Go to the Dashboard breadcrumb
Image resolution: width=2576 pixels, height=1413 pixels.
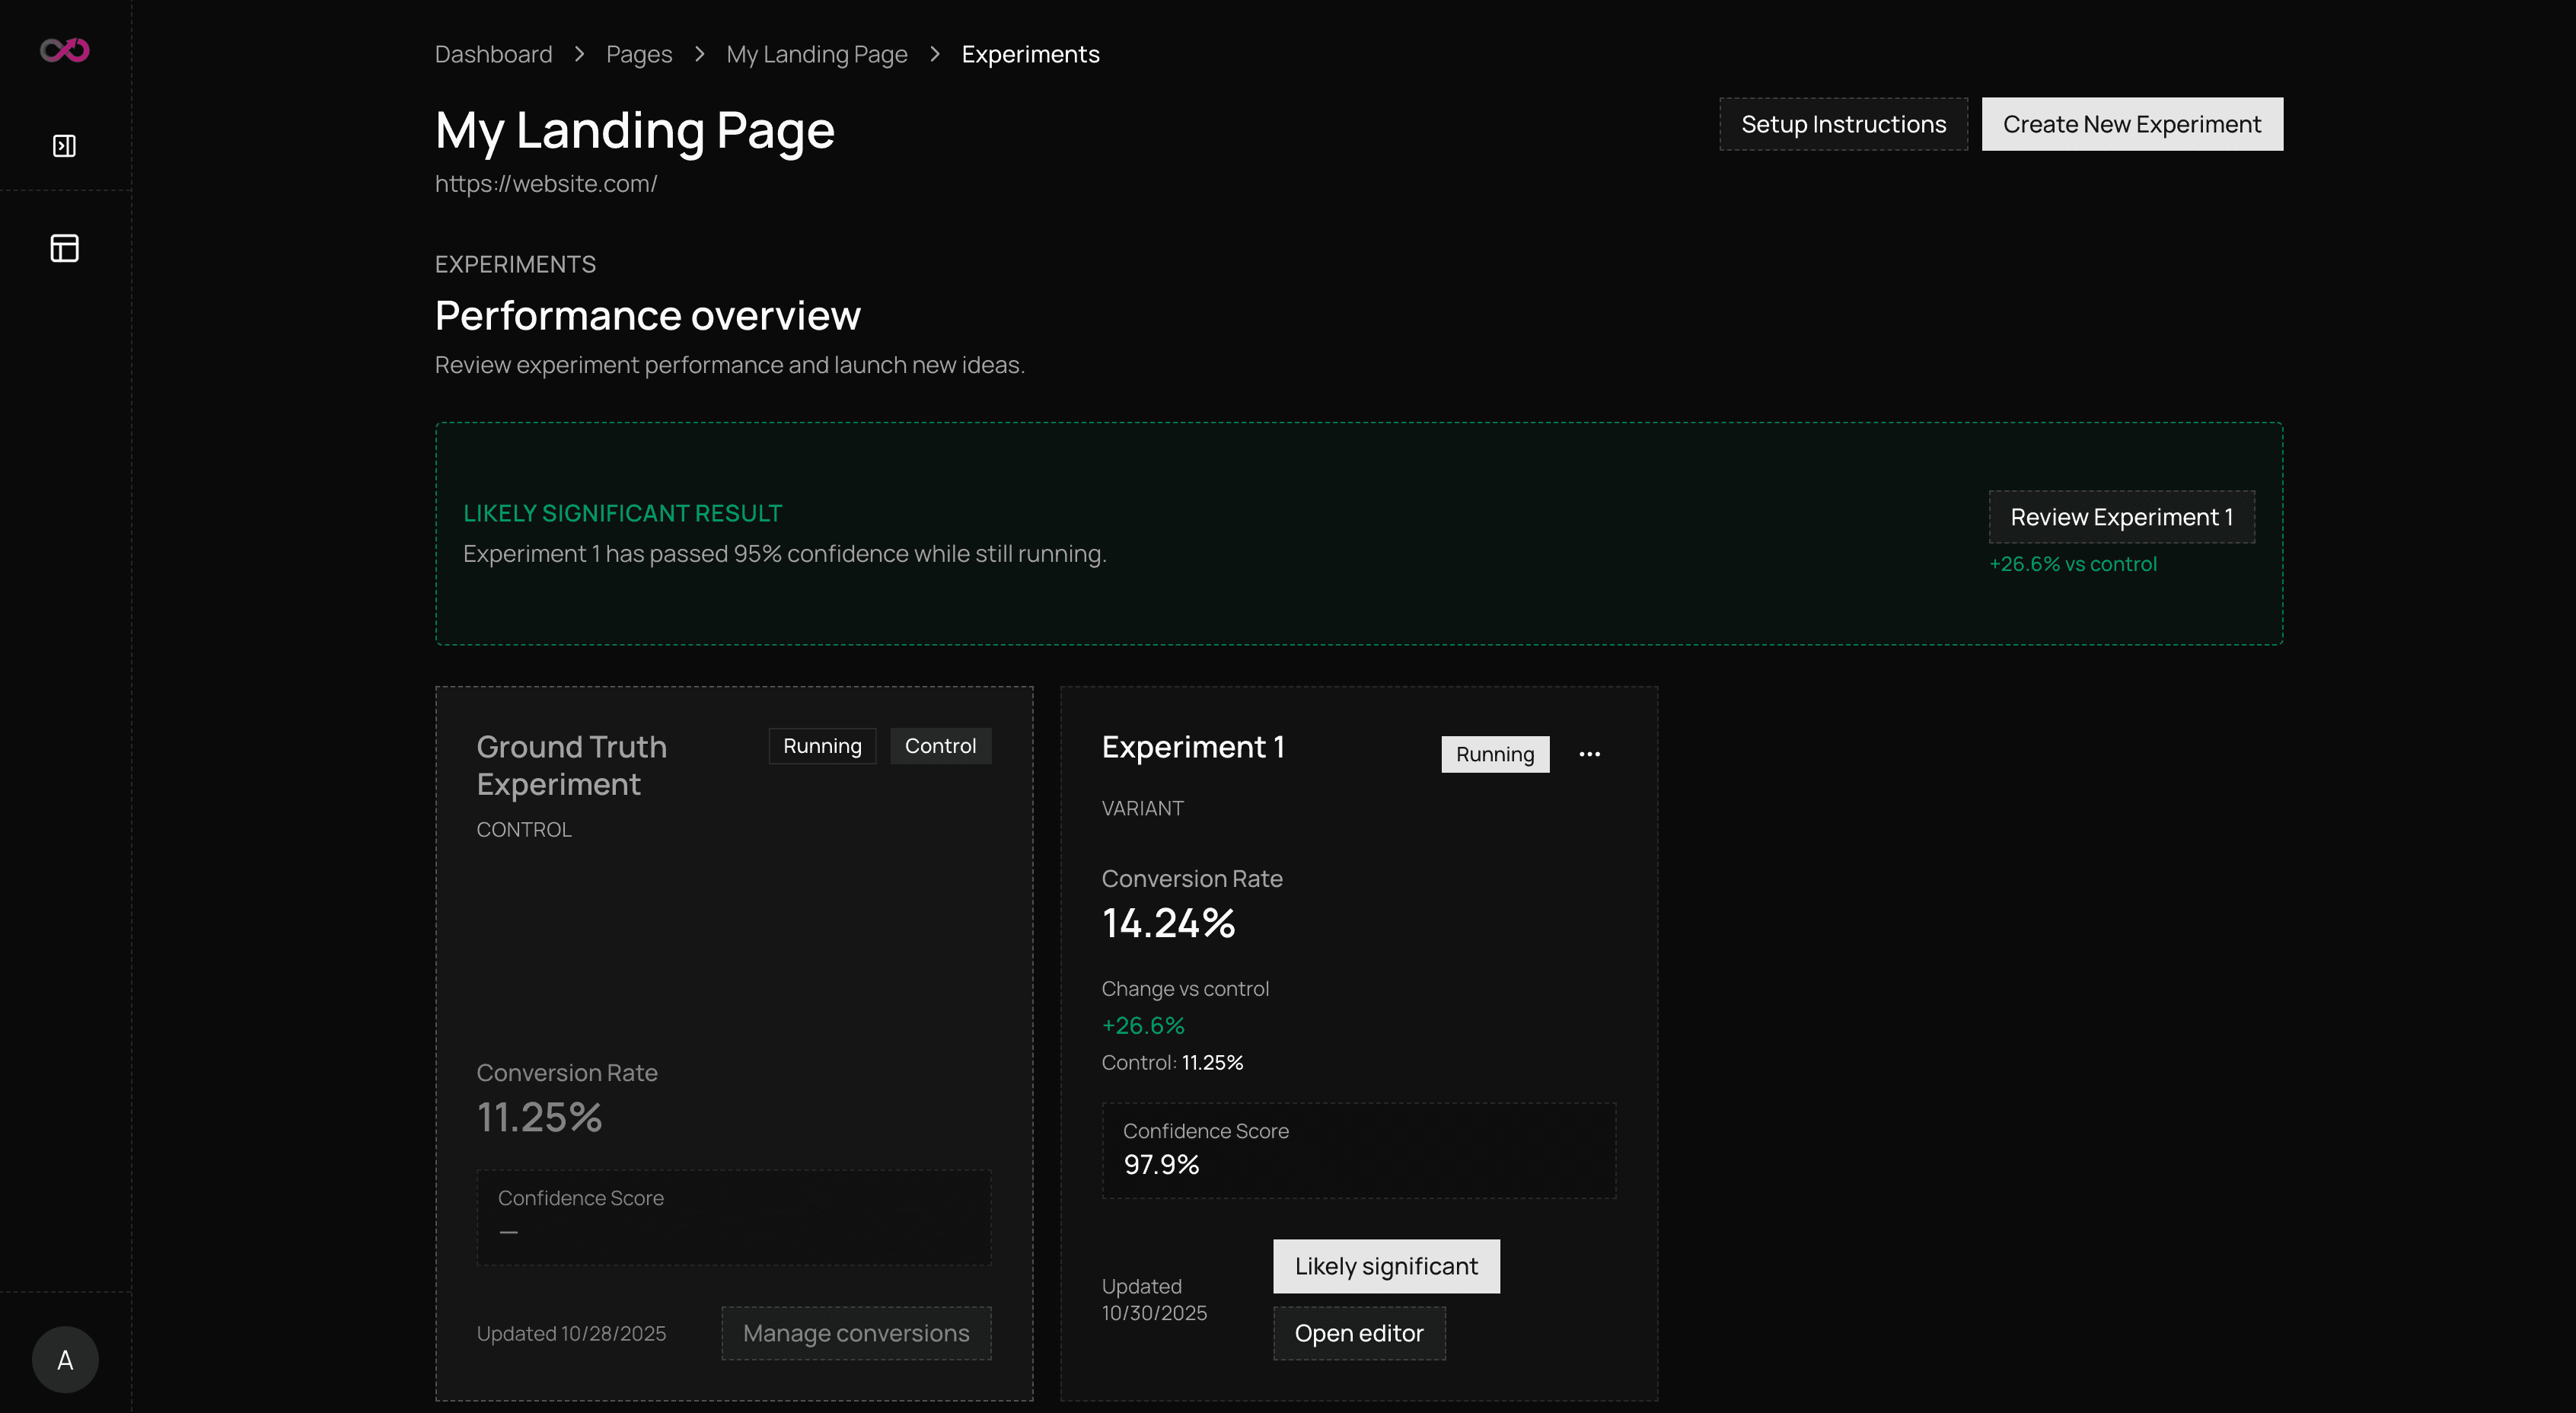point(493,54)
